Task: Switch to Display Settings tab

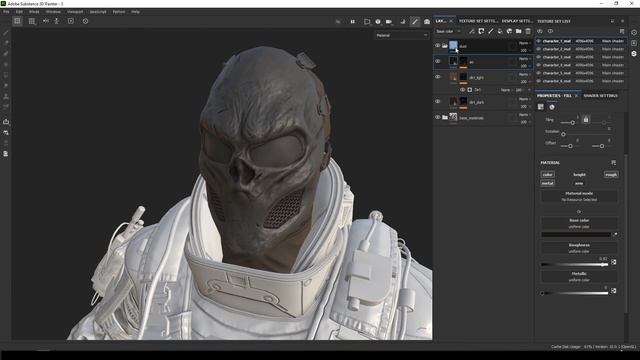Action: tap(517, 21)
